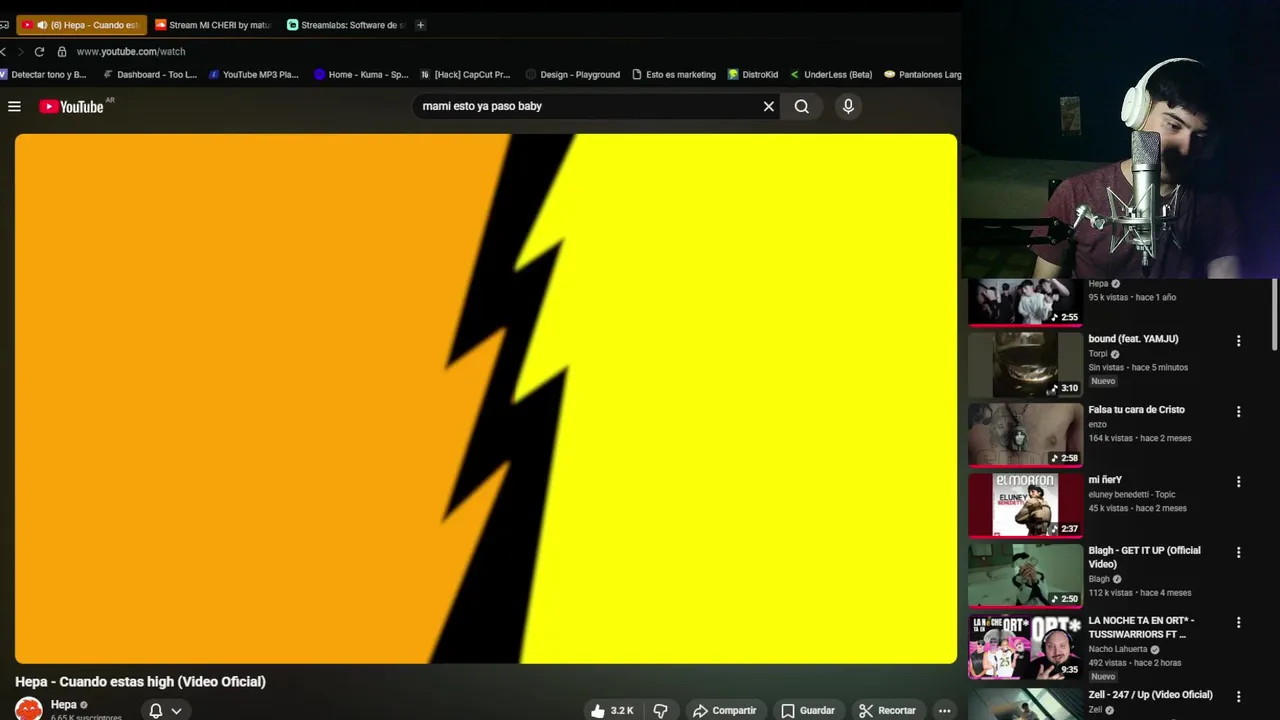
Task: Open the notification bell dropdown for Hepa
Action: tap(165, 710)
